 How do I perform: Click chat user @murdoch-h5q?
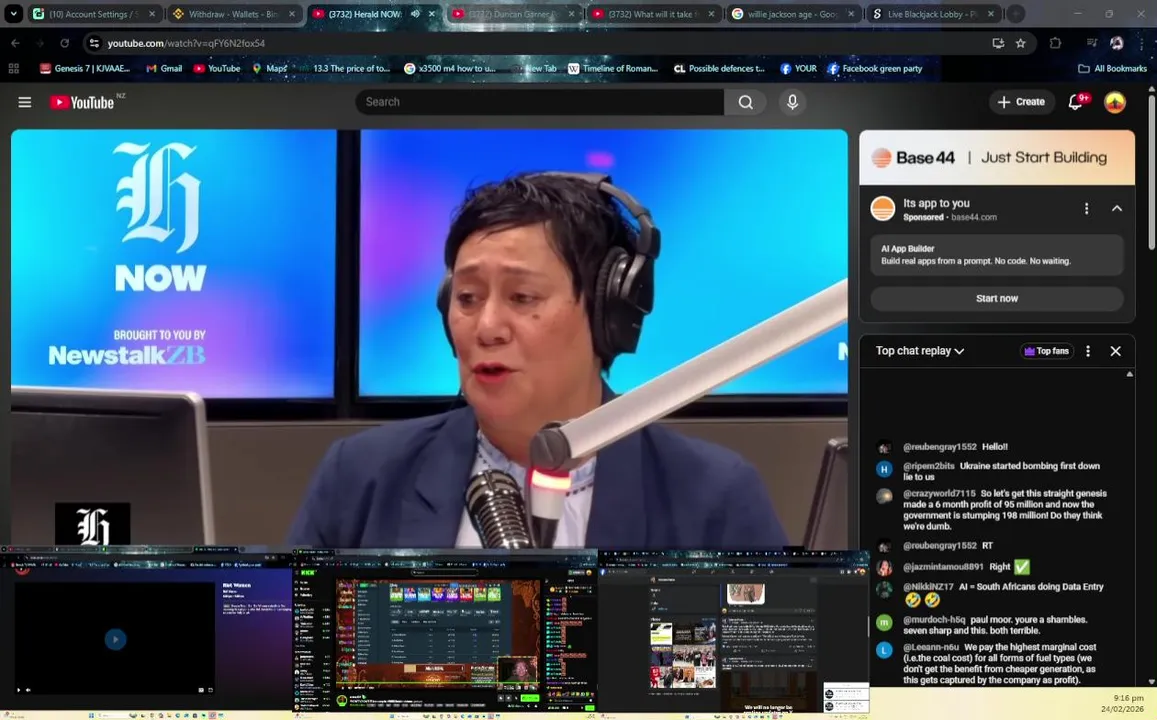tap(934, 620)
